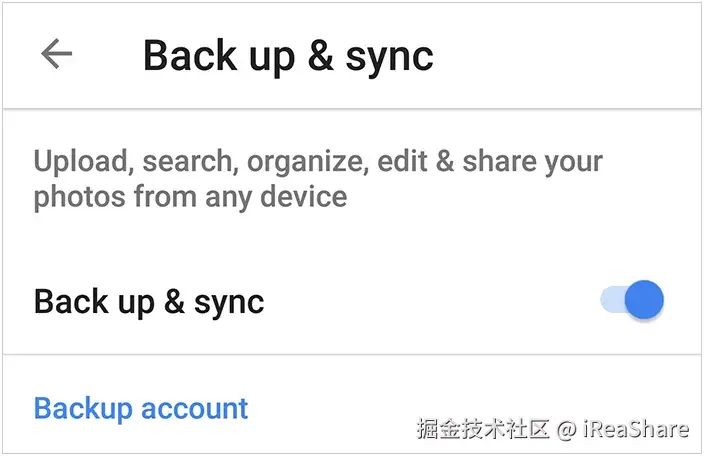This screenshot has width=704, height=456.
Task: Click the 'Upload, search, organize' text line
Action: (x=318, y=161)
